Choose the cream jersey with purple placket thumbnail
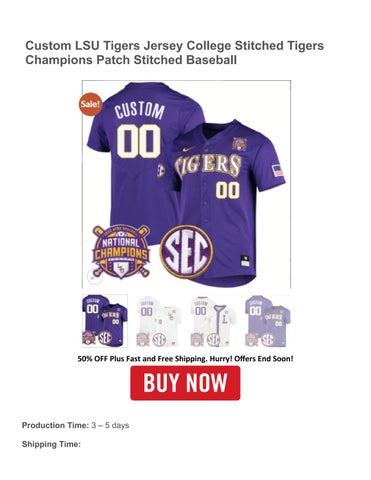This screenshot has height=480, width=371. pyautogui.click(x=213, y=321)
